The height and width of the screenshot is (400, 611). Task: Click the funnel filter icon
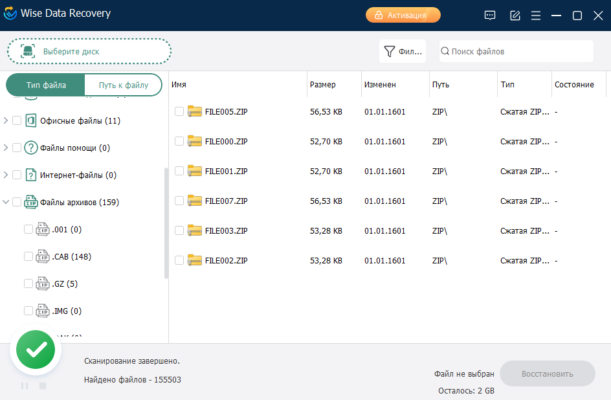tap(389, 51)
